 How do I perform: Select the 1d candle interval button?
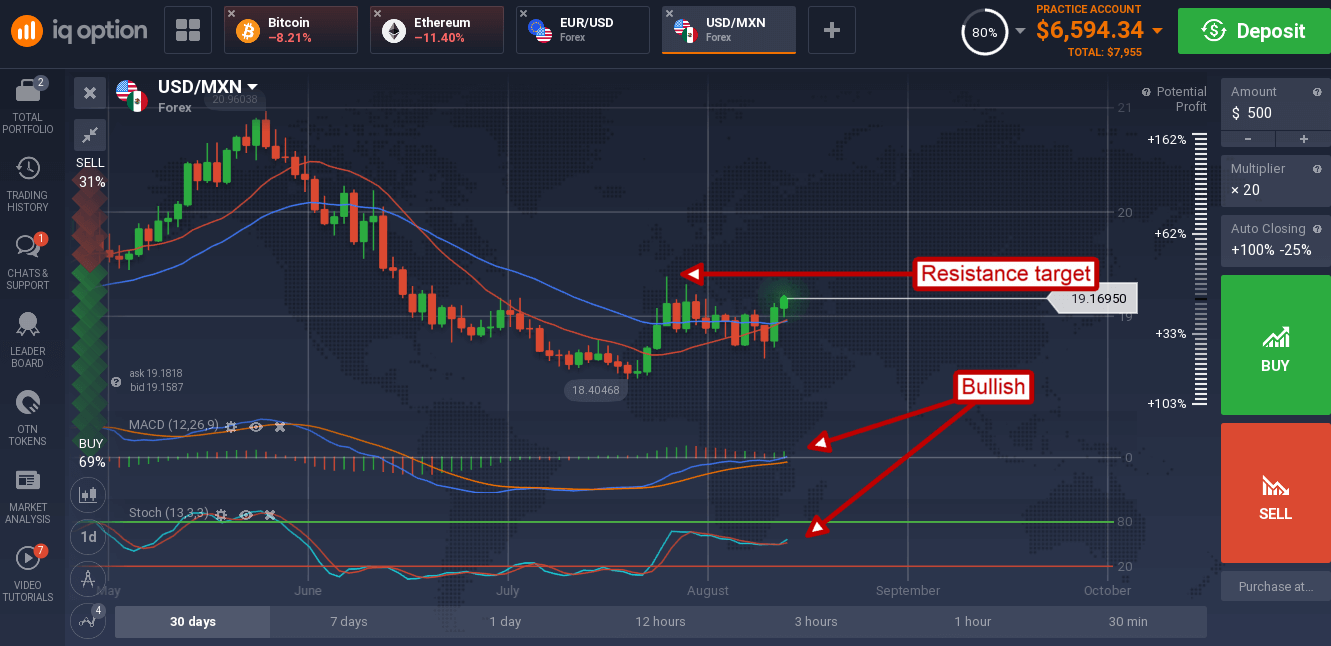[x=89, y=536]
